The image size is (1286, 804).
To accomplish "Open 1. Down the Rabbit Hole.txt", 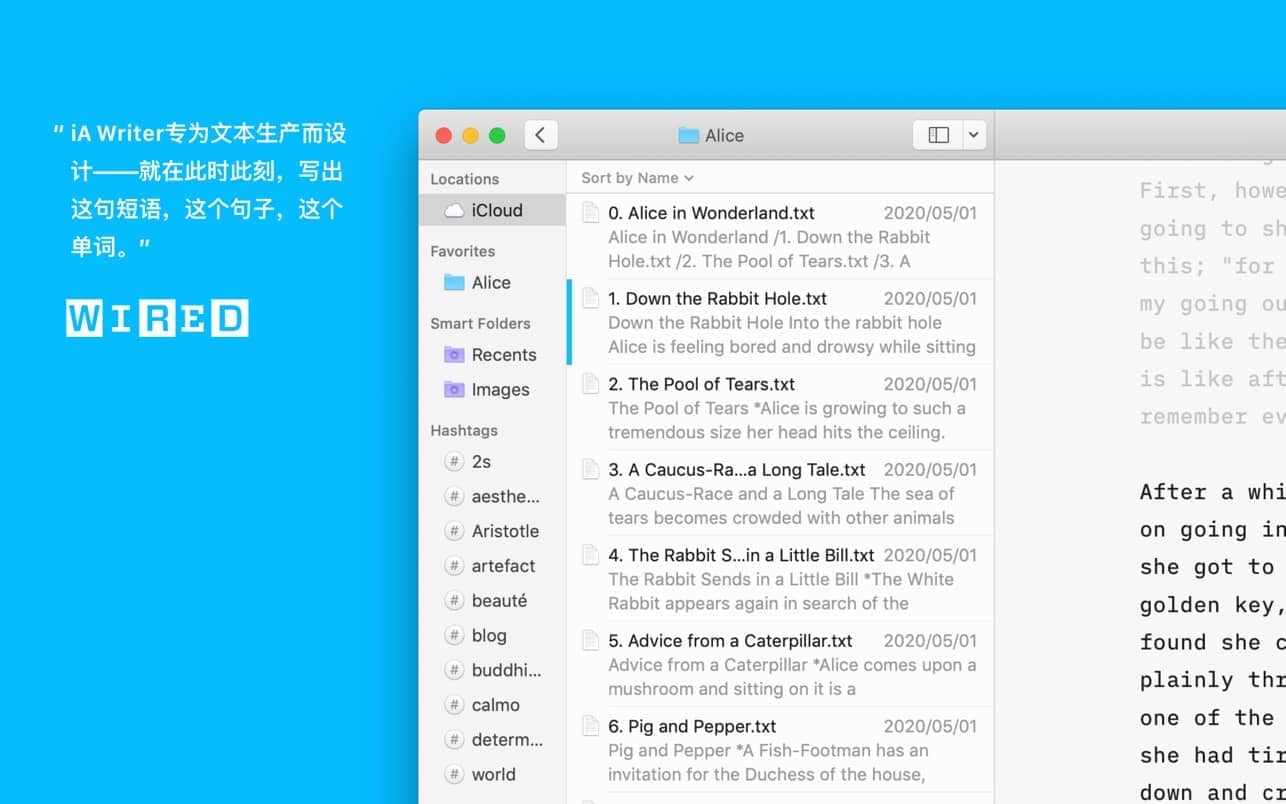I will [x=780, y=322].
